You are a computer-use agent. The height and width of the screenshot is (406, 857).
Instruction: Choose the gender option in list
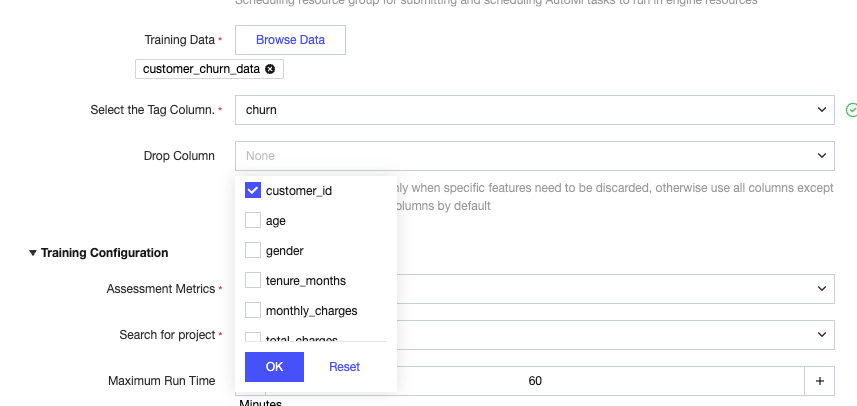[x=285, y=250]
